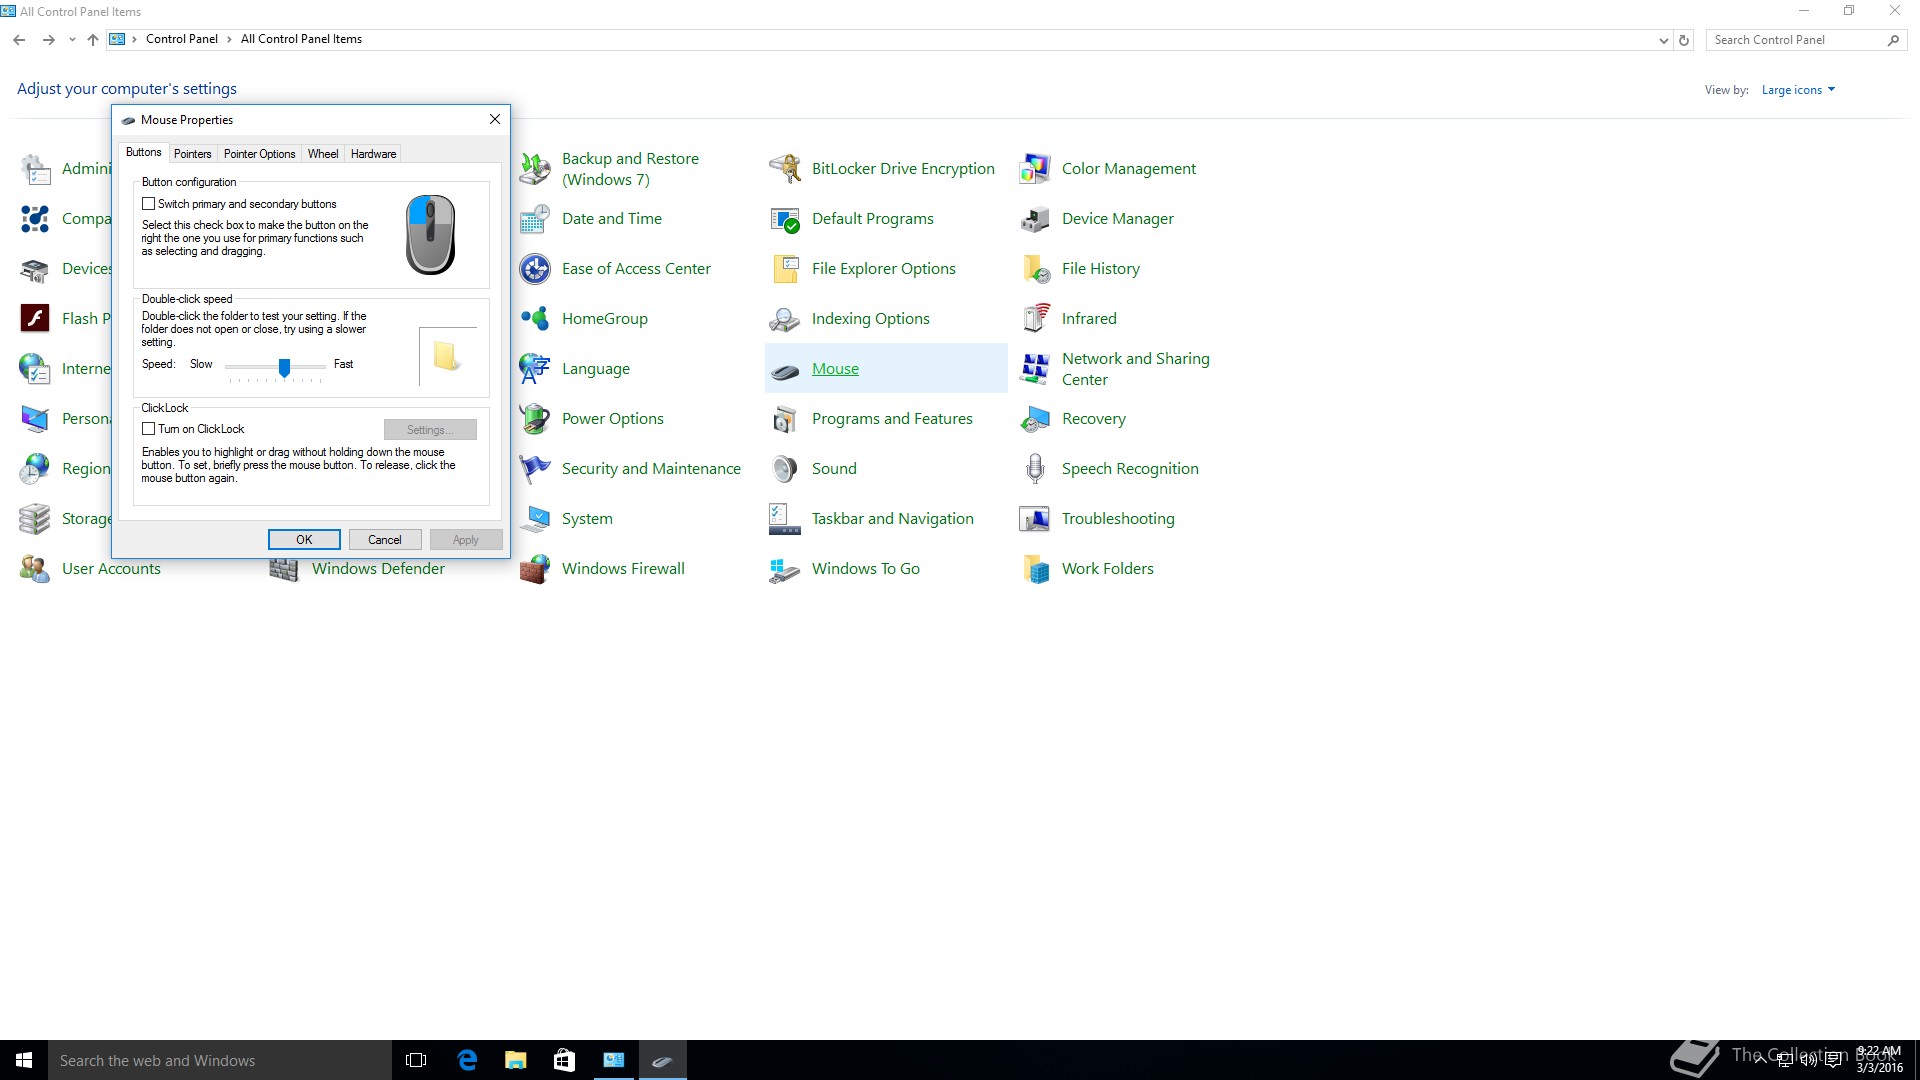Expand the address bar history dropdown

pos(1663,40)
